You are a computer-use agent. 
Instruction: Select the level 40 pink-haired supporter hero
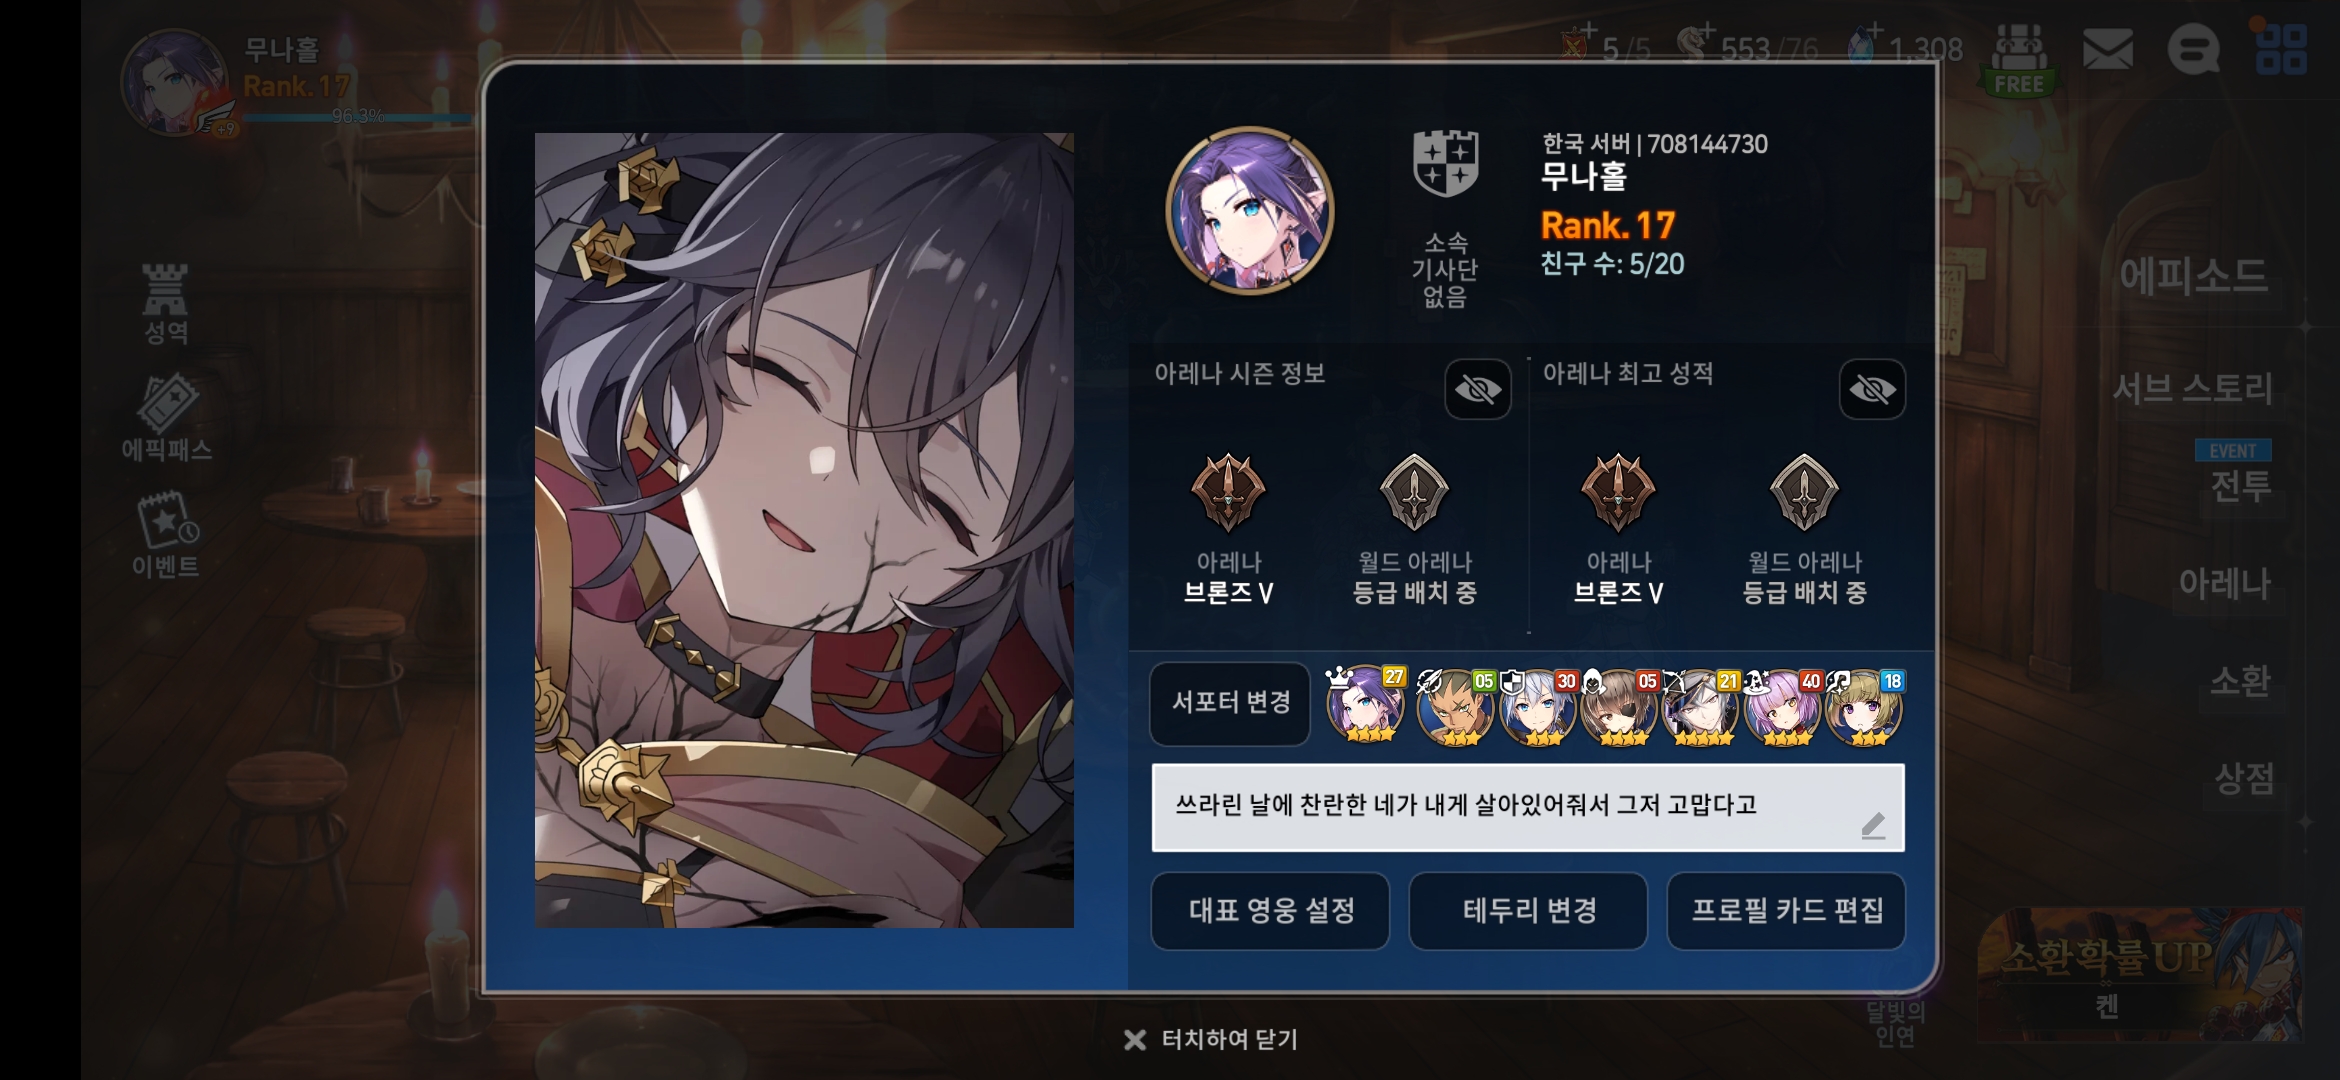pos(1784,706)
